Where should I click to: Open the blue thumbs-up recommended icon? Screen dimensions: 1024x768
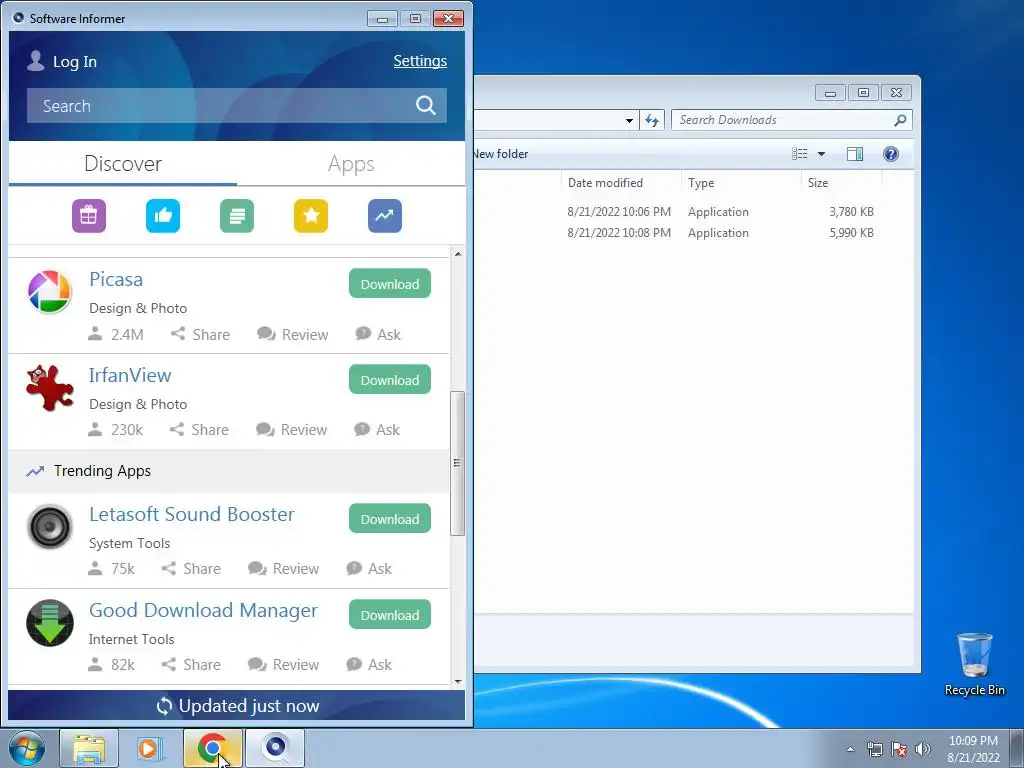click(163, 216)
